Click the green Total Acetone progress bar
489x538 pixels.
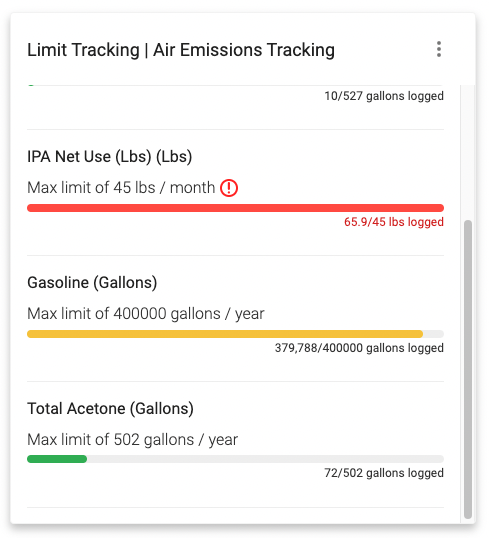(x=57, y=459)
